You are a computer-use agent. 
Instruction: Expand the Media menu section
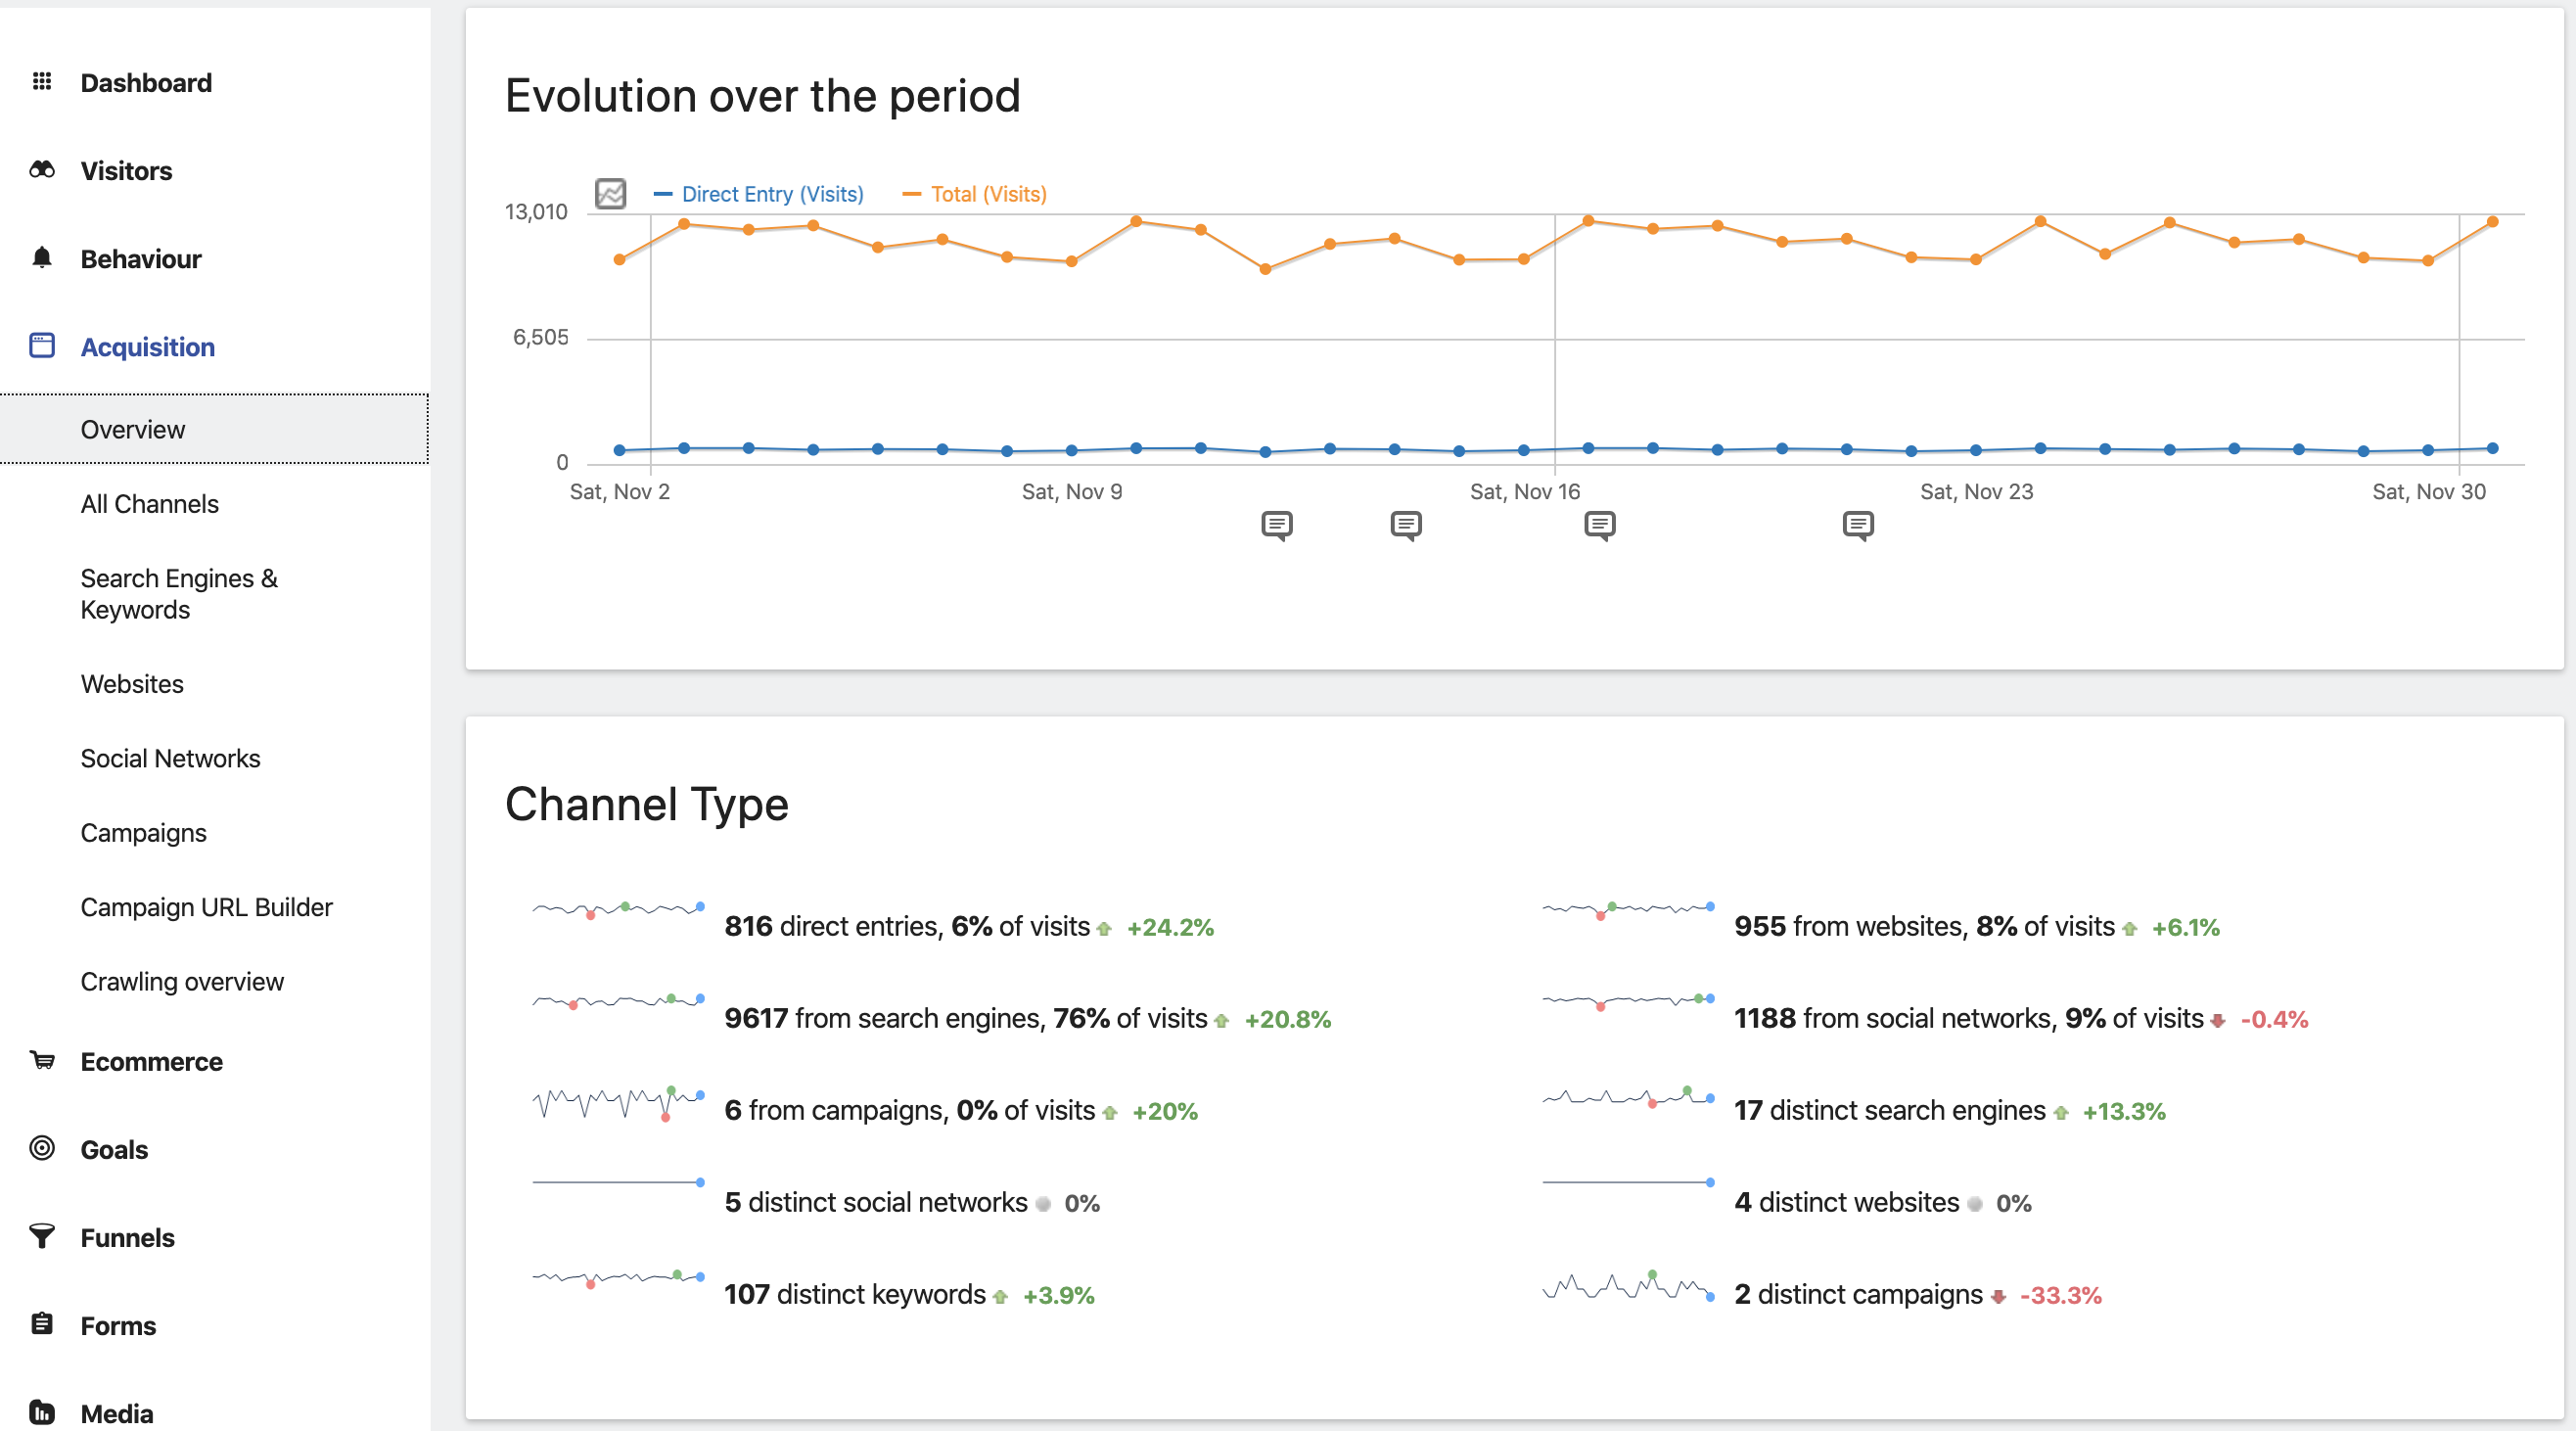pyautogui.click(x=117, y=1413)
